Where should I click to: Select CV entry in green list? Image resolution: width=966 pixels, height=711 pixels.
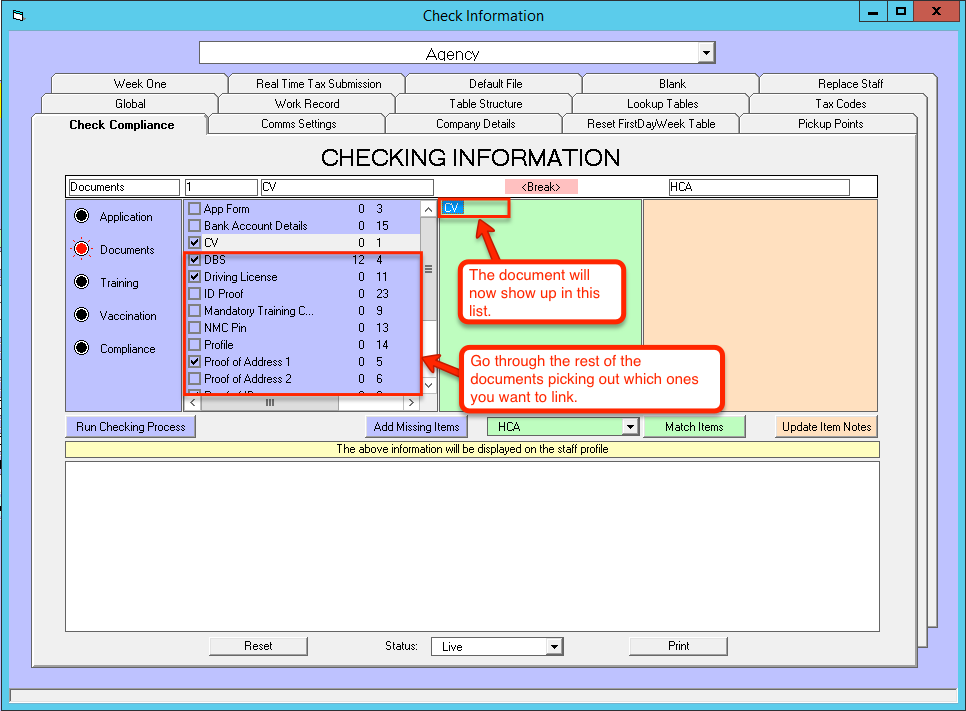click(453, 208)
